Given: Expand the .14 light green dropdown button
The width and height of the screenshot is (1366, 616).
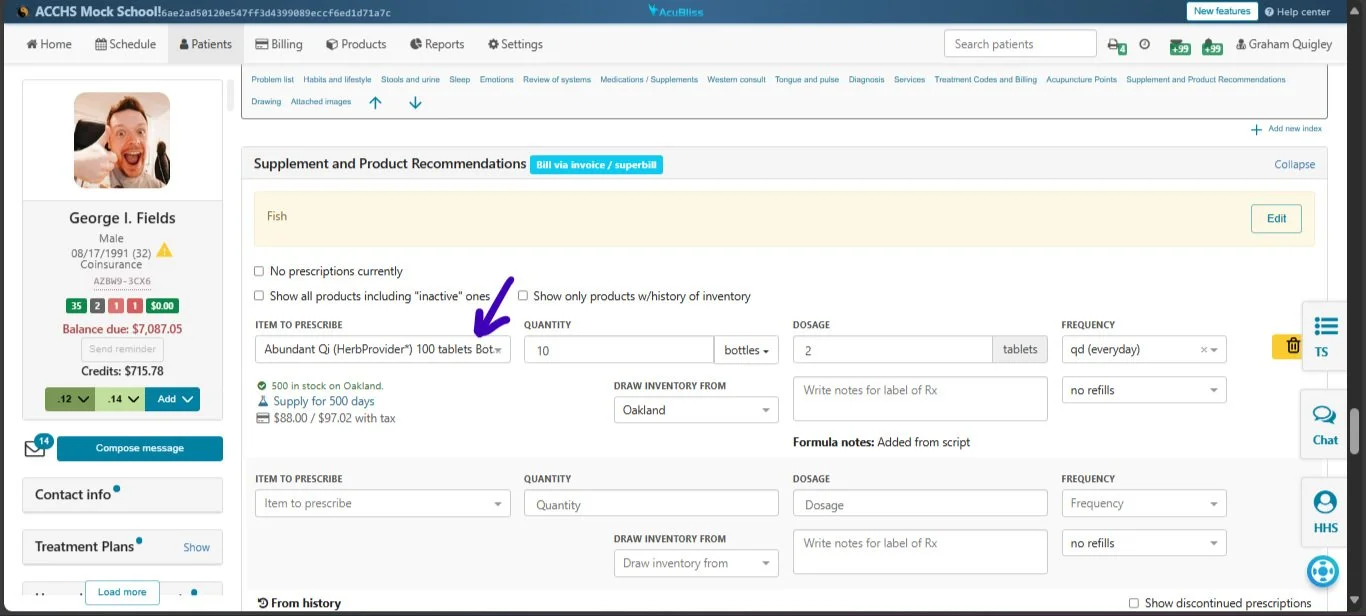Looking at the screenshot, I should (120, 399).
